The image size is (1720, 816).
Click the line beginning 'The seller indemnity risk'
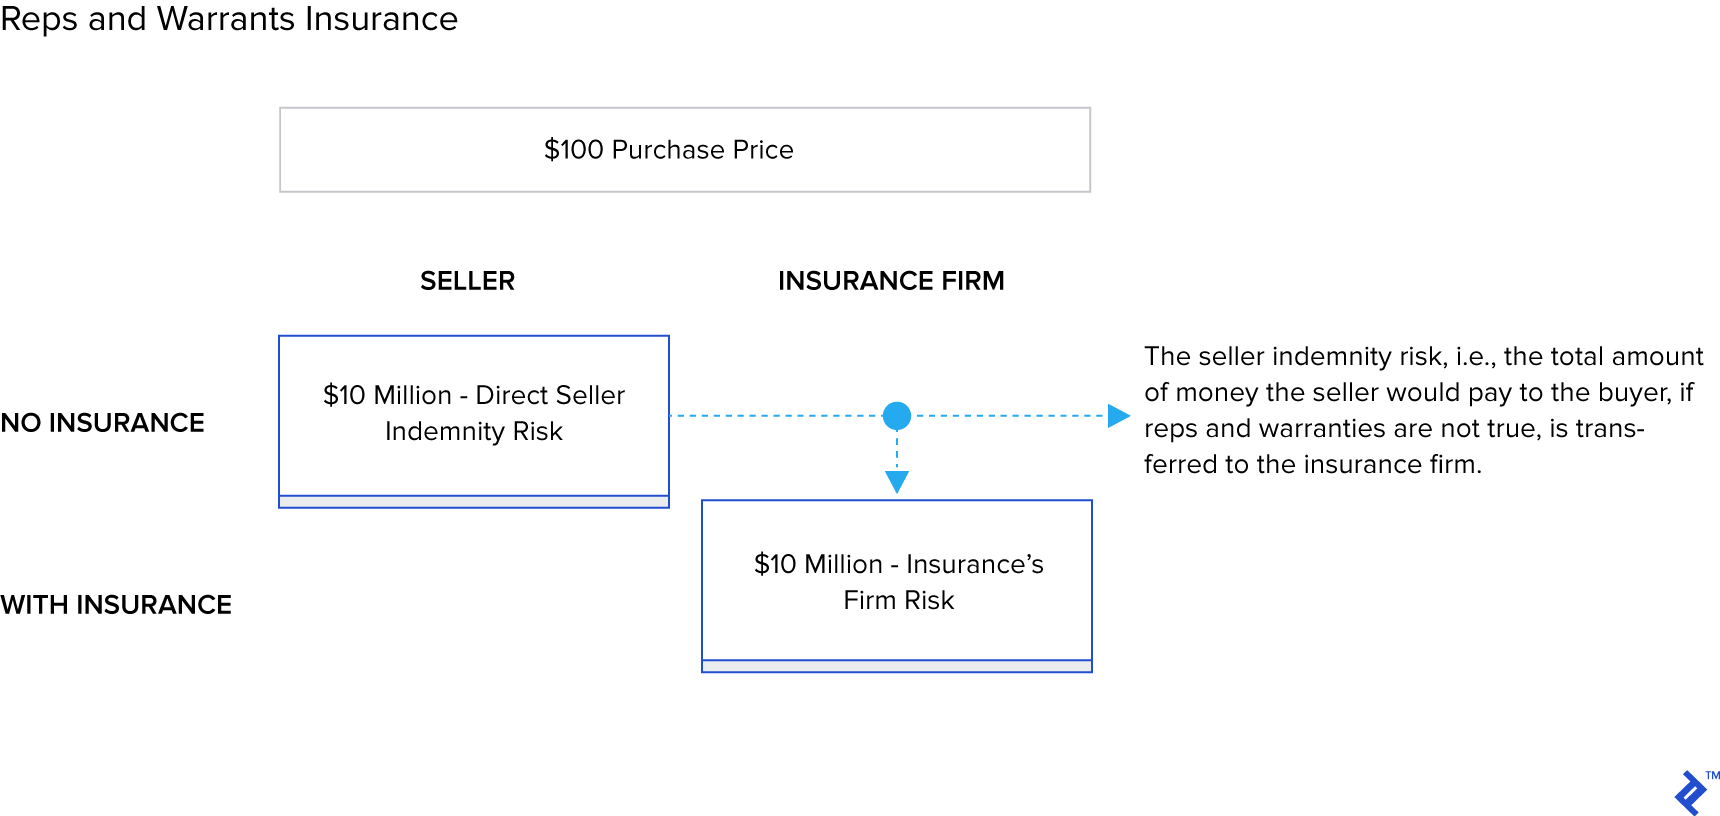tap(1423, 357)
